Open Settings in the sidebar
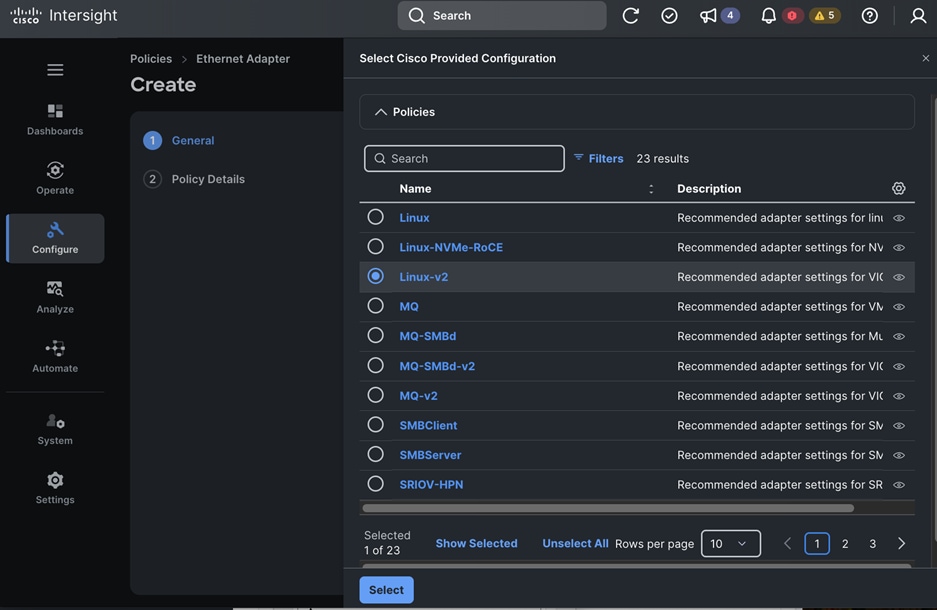This screenshot has width=937, height=610. click(x=55, y=488)
